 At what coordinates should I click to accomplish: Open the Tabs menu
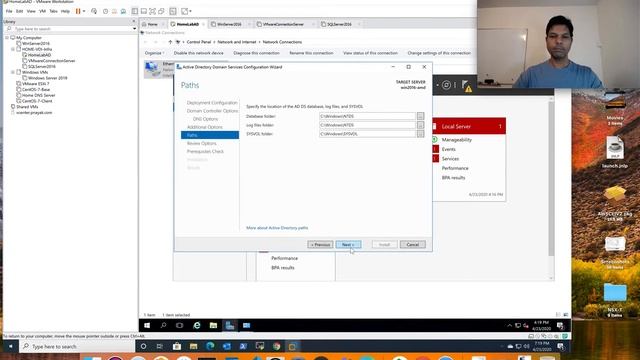click(53, 11)
